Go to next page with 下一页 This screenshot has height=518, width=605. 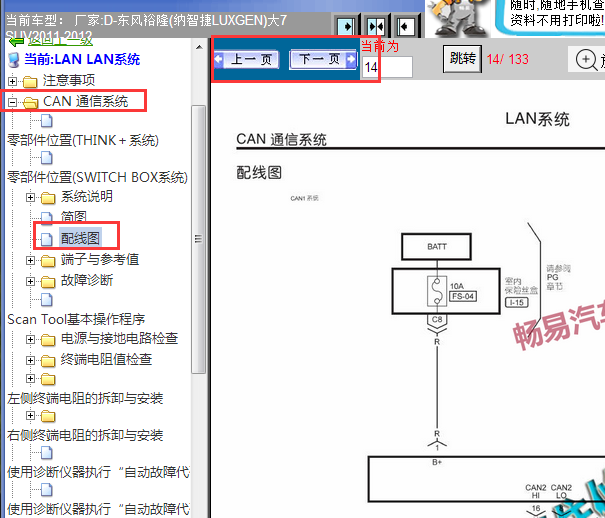323,59
